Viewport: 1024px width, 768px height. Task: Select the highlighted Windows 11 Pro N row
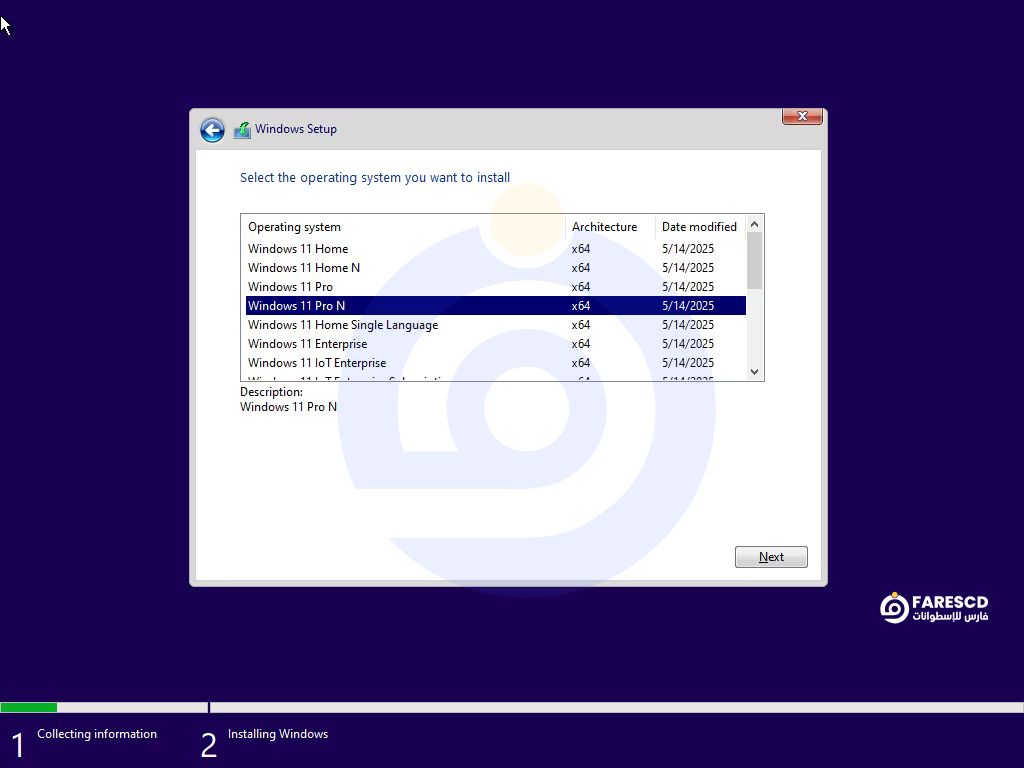click(x=496, y=306)
